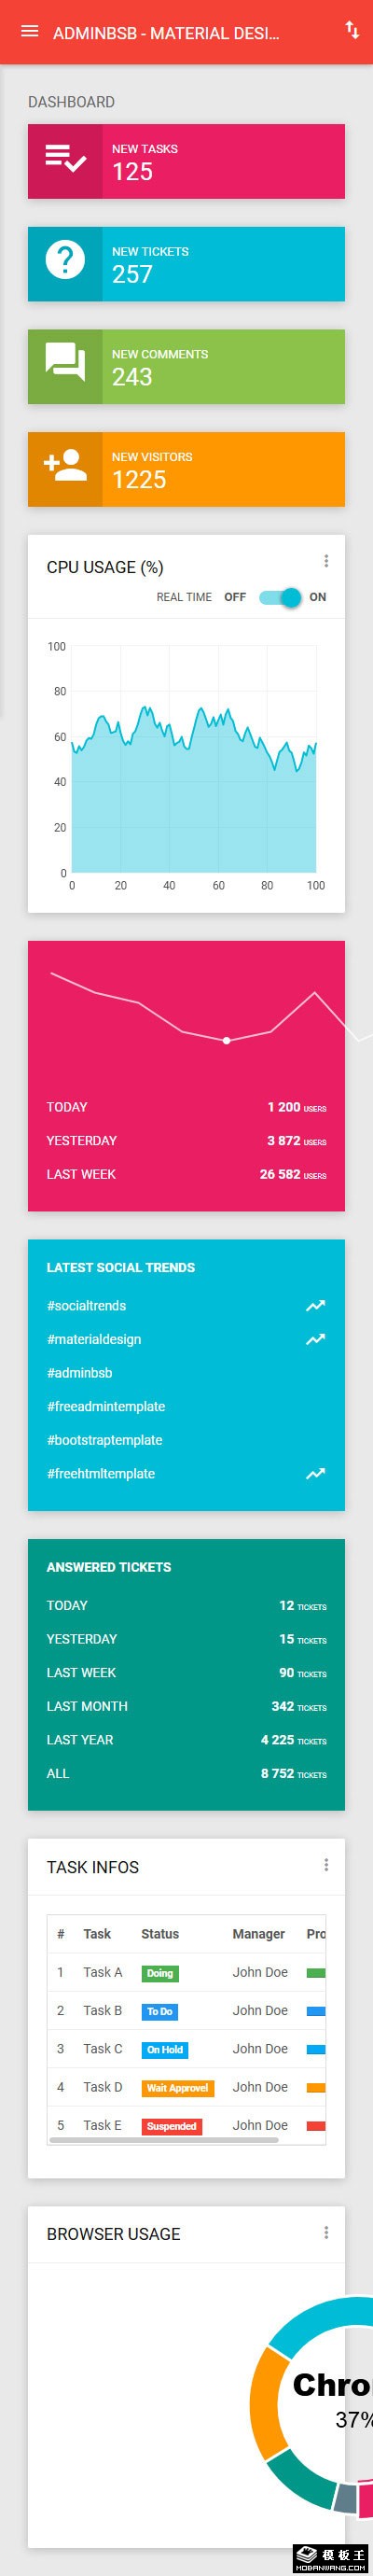Open the hamburger navigation menu
This screenshot has height=2576, width=373.
pos(30,32)
